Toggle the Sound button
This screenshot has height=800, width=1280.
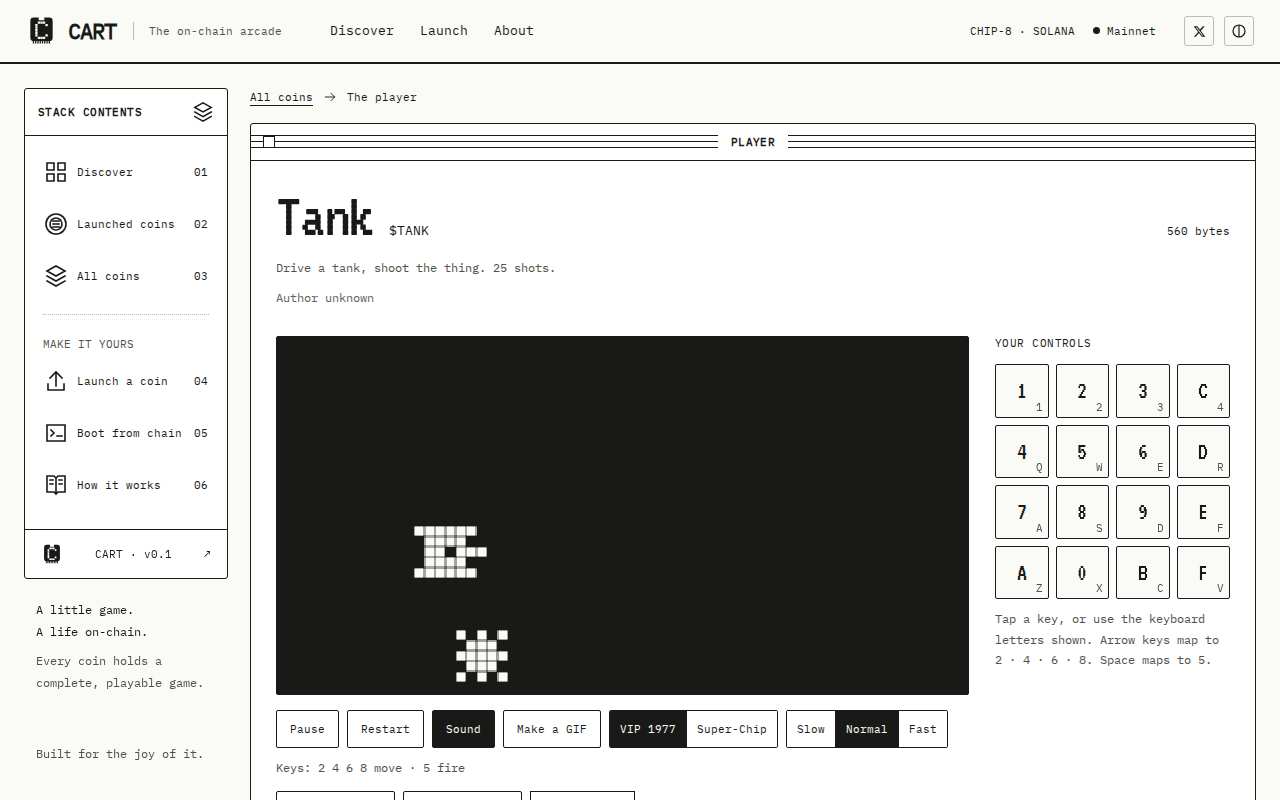coord(463,729)
